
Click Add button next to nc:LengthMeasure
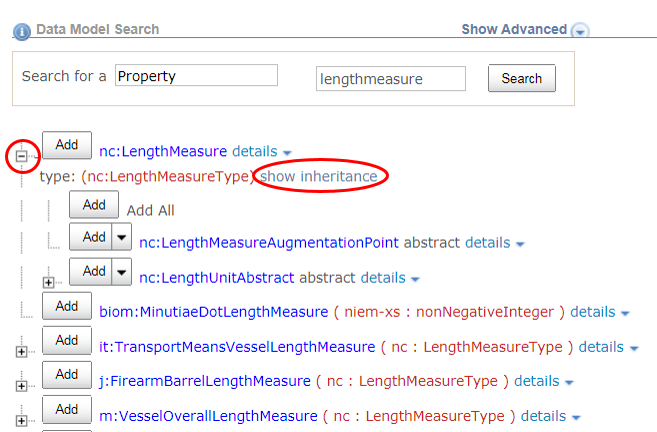click(x=66, y=145)
